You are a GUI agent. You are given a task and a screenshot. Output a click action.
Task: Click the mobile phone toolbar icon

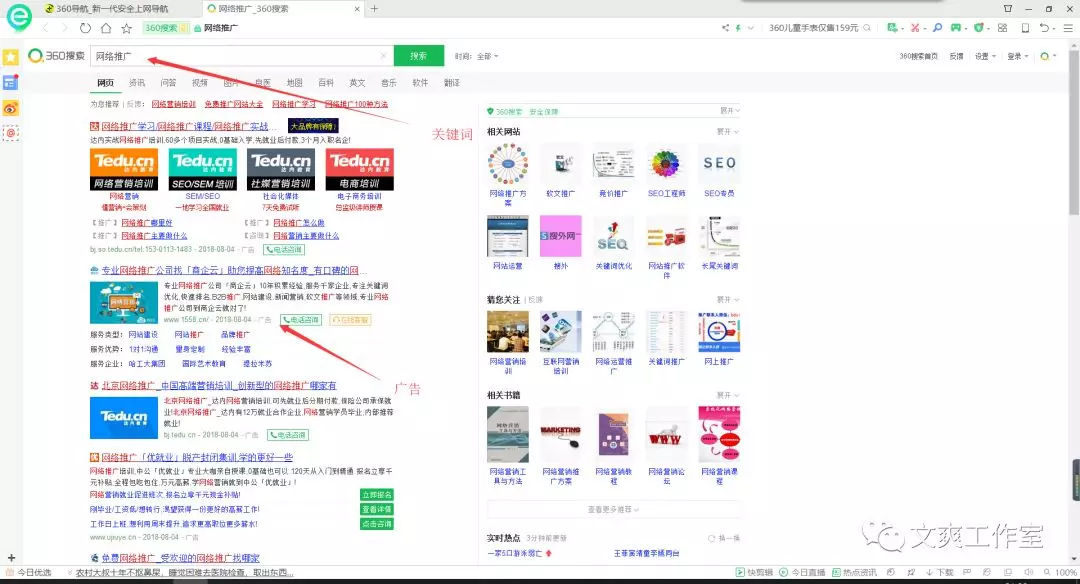click(x=1025, y=28)
